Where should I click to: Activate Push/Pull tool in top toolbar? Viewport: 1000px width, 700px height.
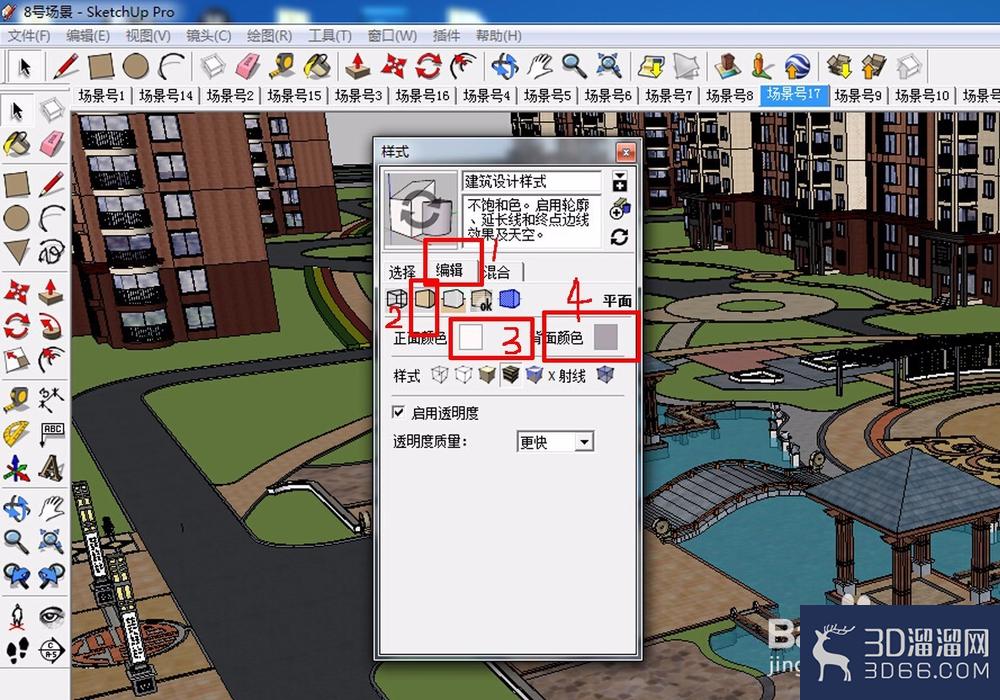tap(358, 66)
